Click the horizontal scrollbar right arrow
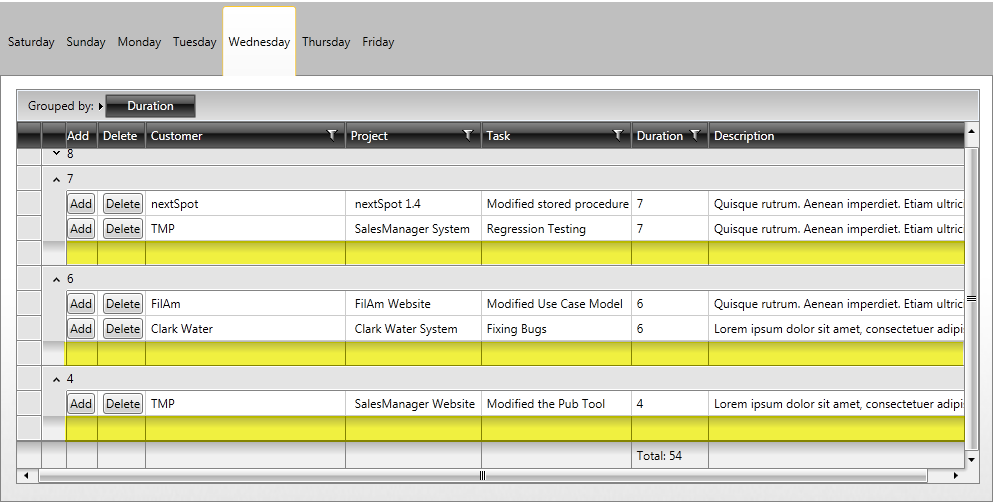The height and width of the screenshot is (502, 993). 956,475
